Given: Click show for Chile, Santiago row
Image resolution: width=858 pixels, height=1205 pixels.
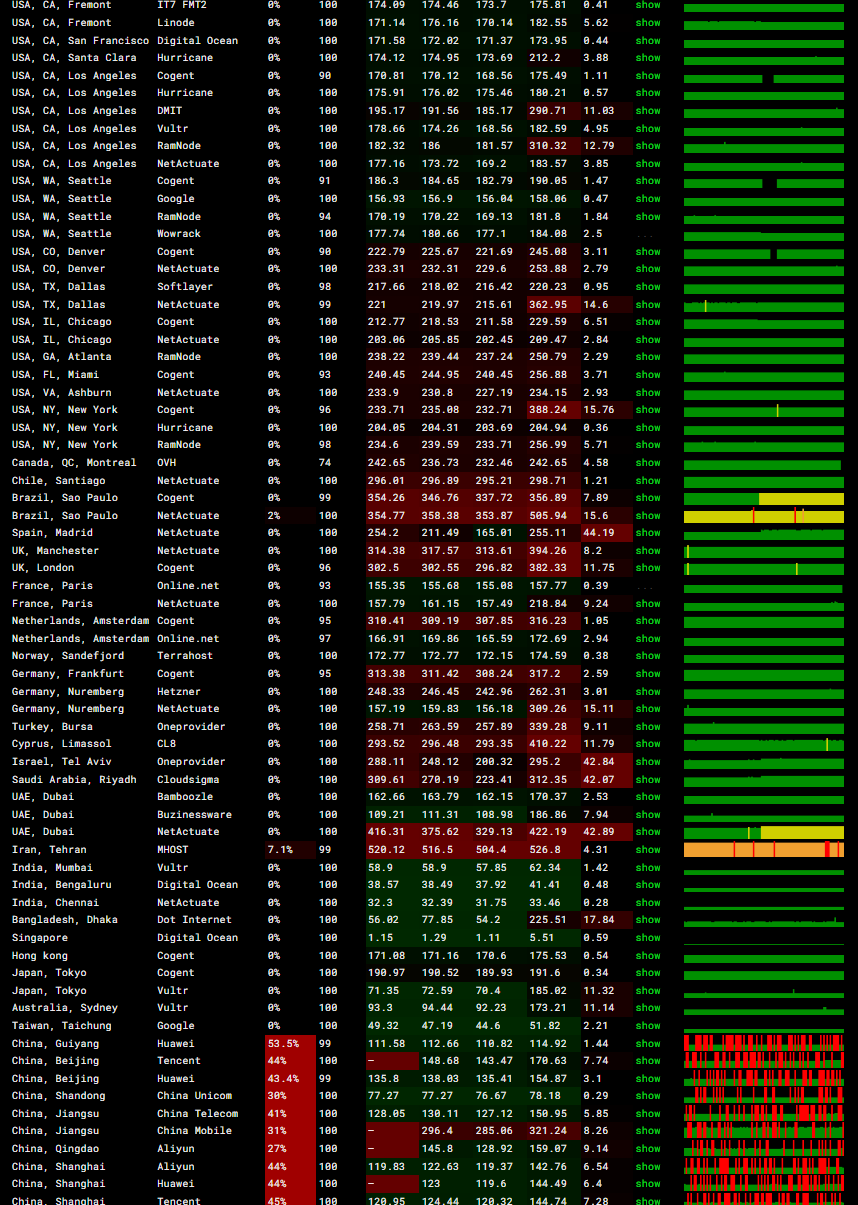Looking at the screenshot, I should (x=648, y=480).
